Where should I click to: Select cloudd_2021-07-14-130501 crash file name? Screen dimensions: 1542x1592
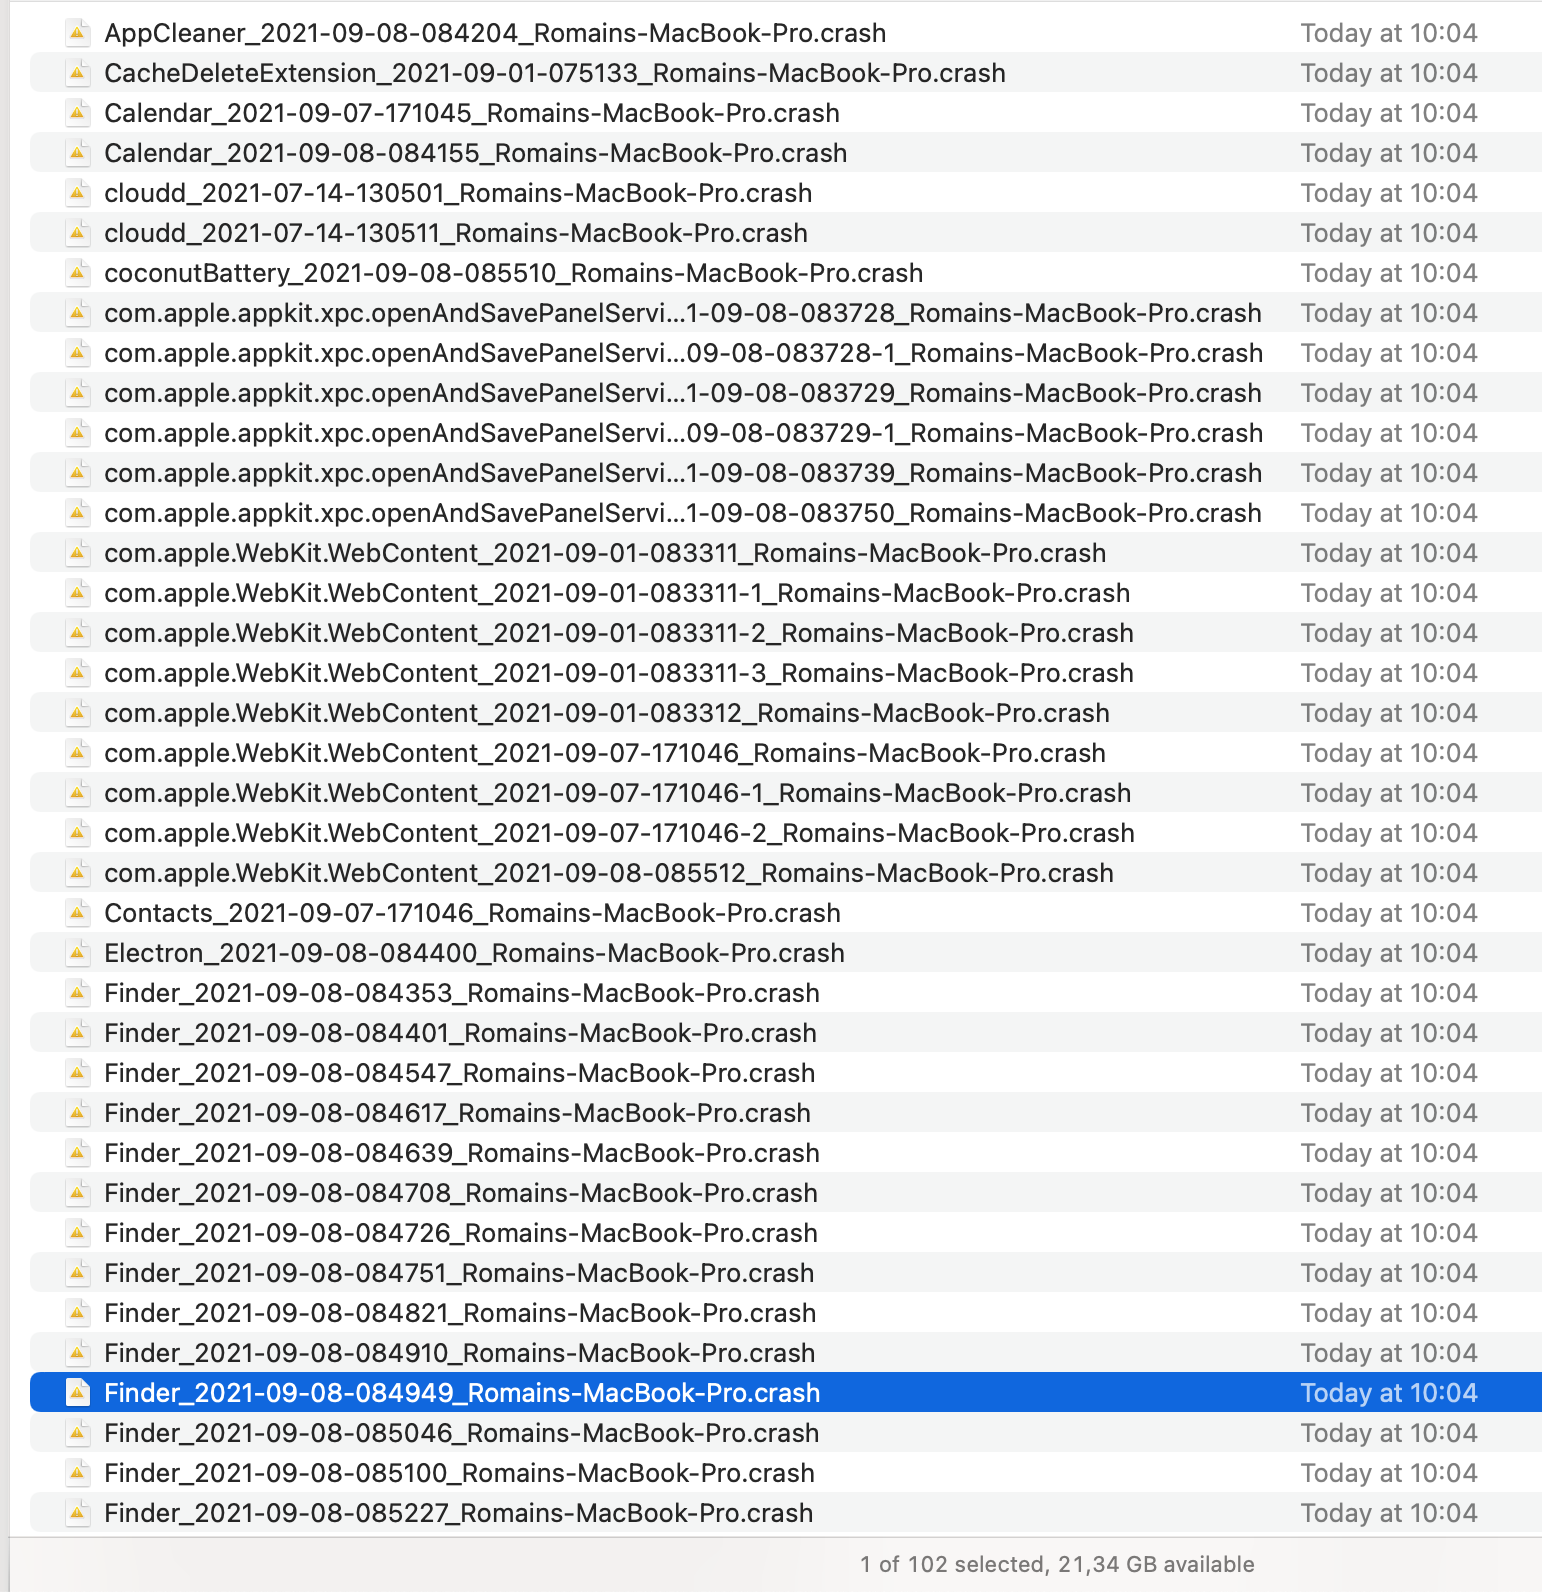[458, 193]
